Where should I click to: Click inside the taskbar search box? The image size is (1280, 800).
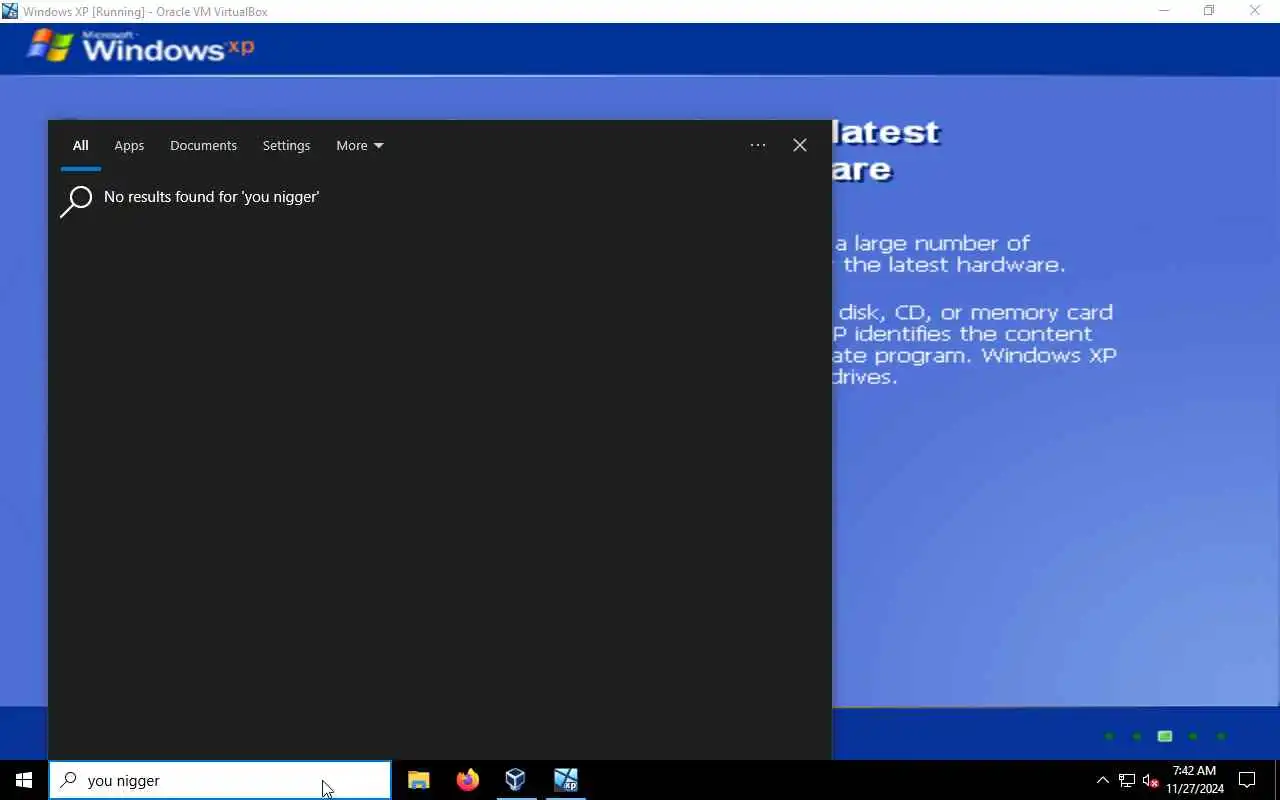click(220, 780)
